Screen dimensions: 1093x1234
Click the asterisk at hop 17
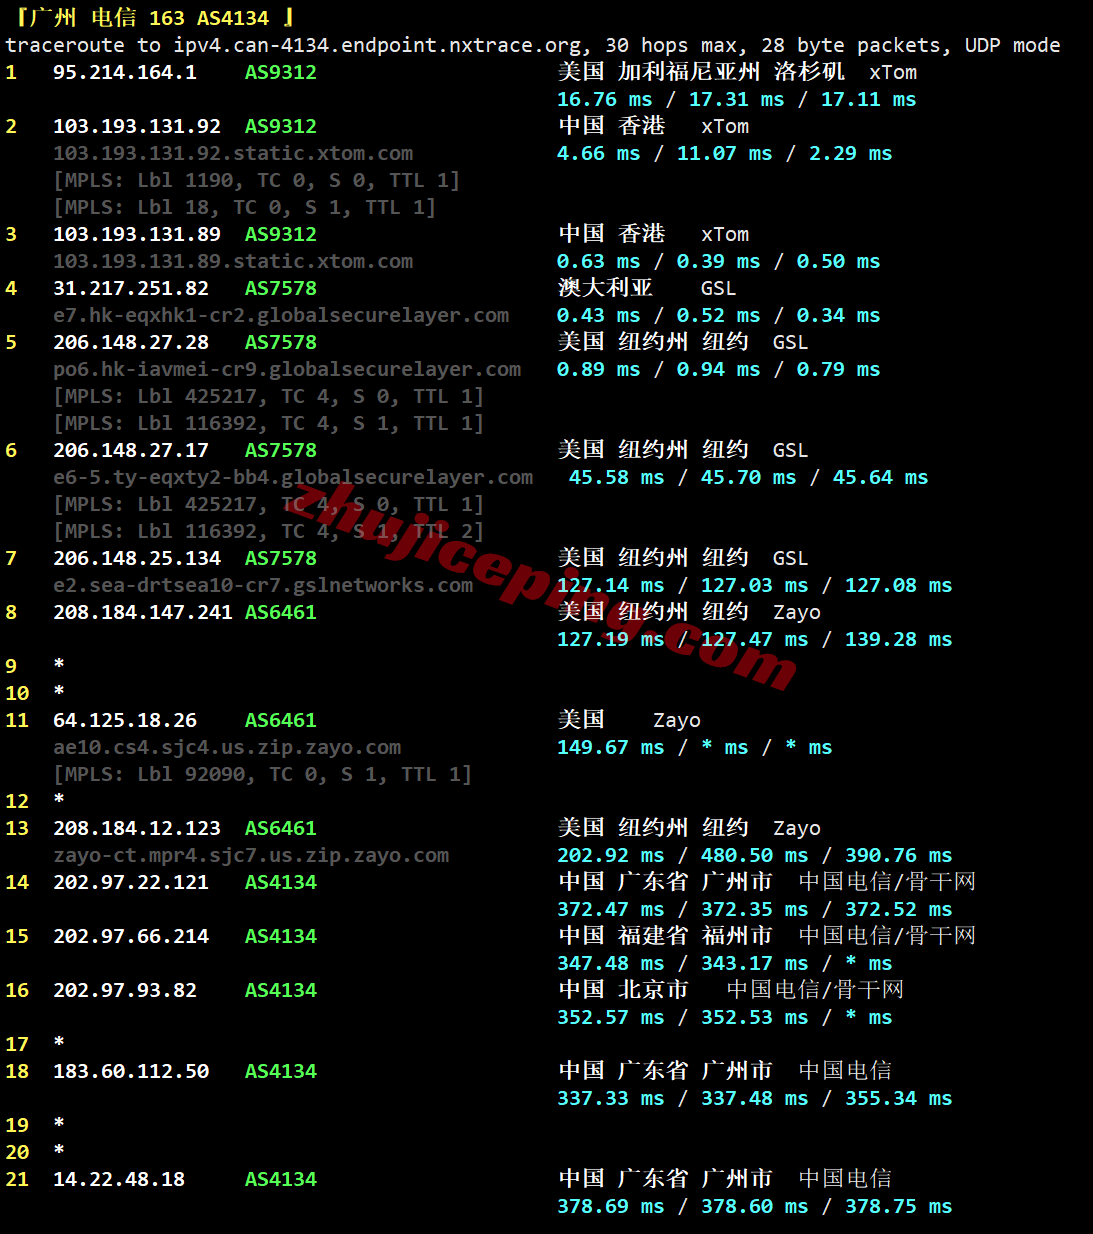[59, 1042]
